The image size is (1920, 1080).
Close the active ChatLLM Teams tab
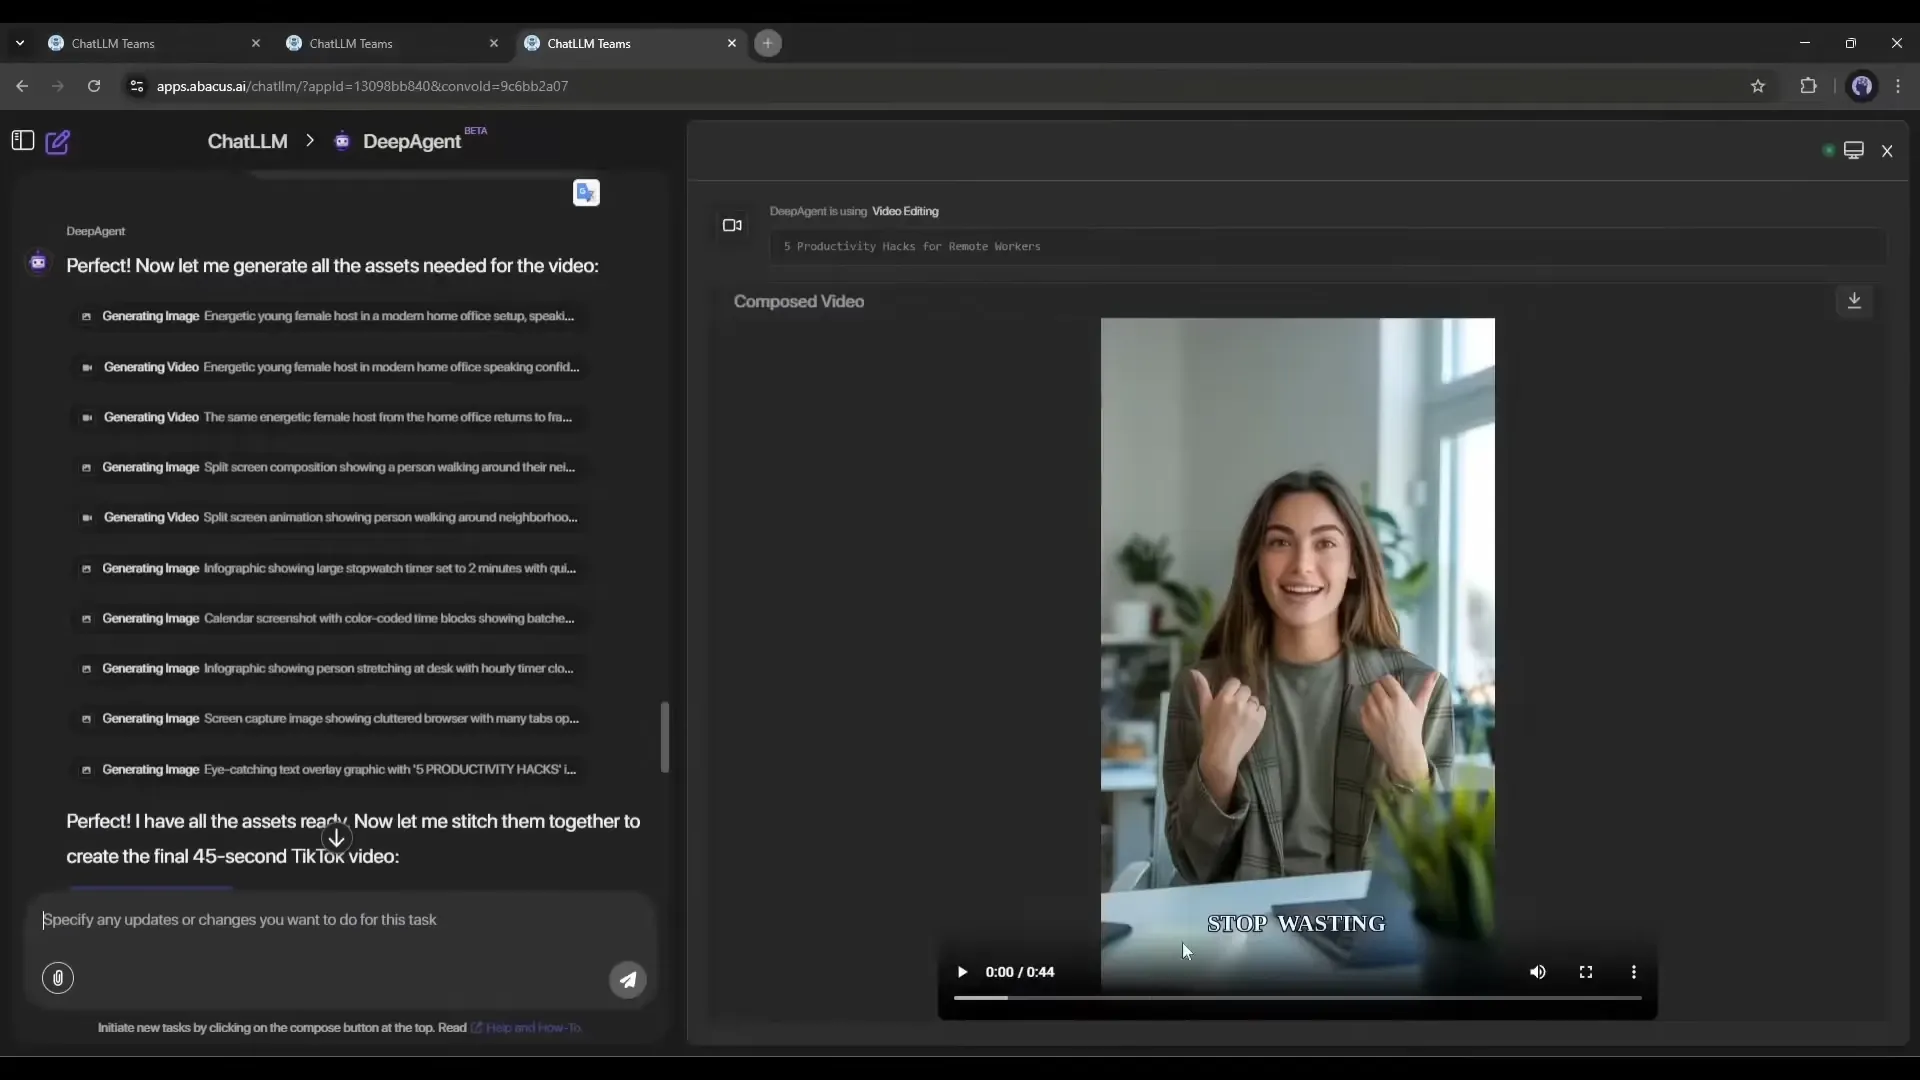click(732, 43)
